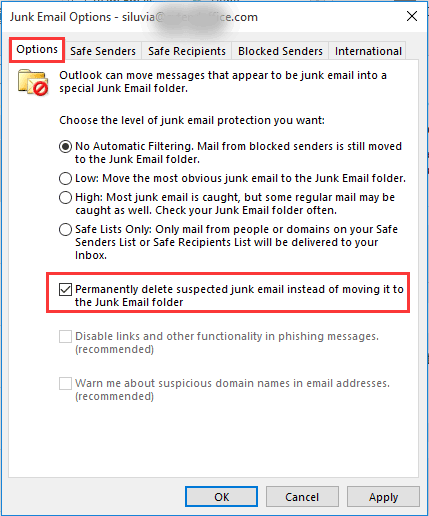Select No Automatic Filtering radio option
The width and height of the screenshot is (429, 516).
pyautogui.click(x=65, y=146)
